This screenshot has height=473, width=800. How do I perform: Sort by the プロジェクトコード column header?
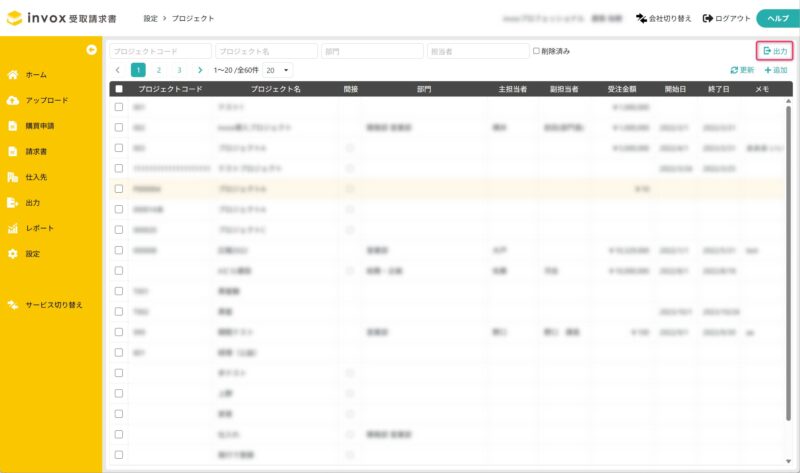170,89
